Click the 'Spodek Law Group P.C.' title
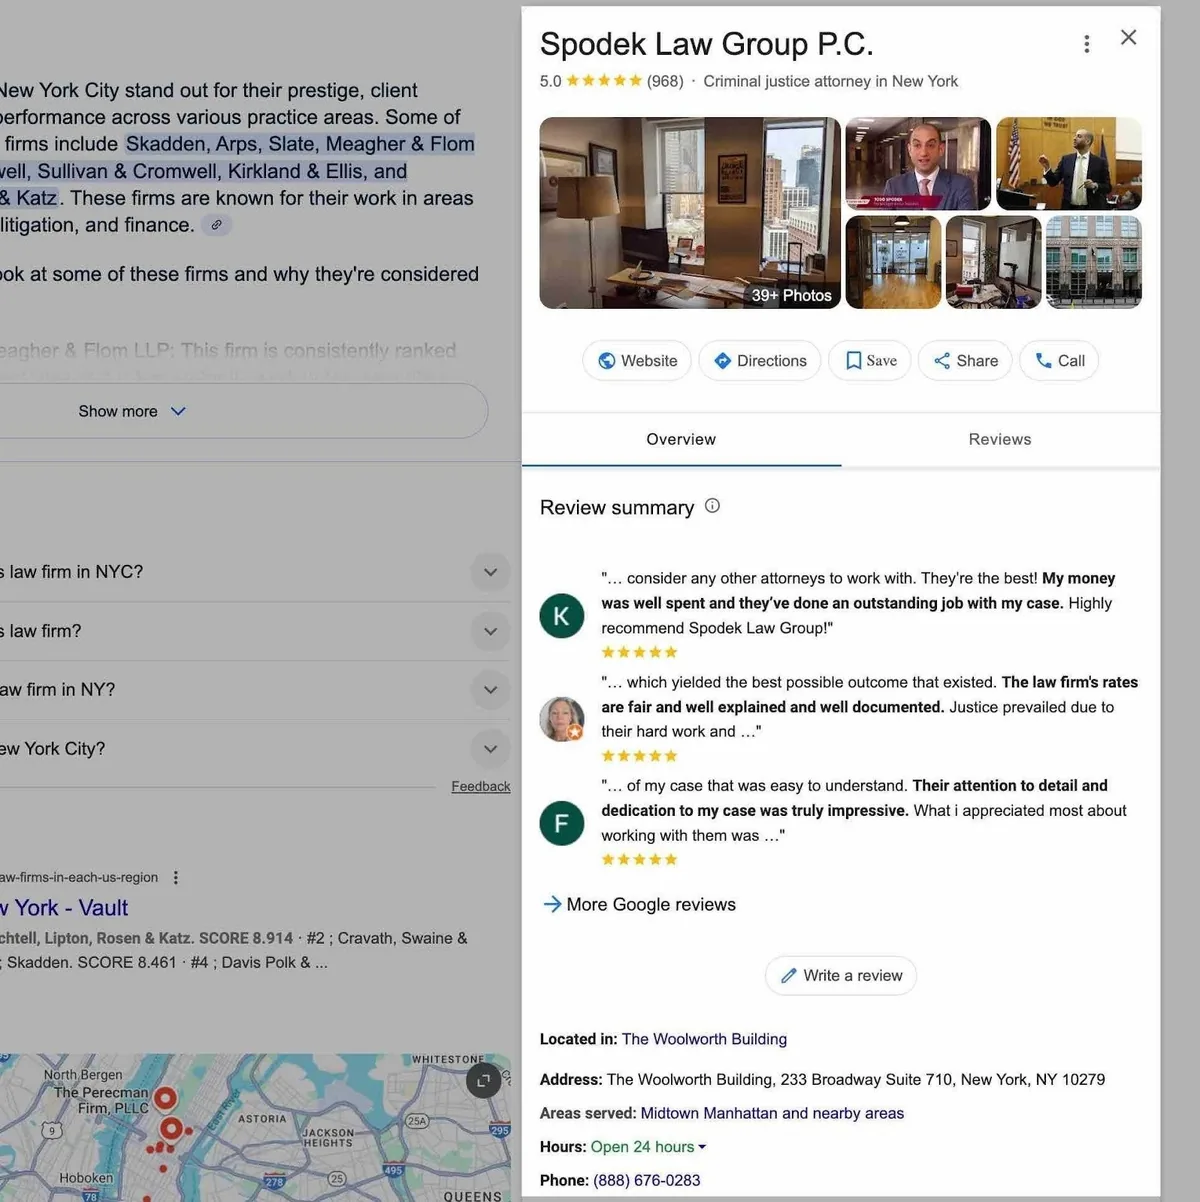Image resolution: width=1200 pixels, height=1202 pixels. [x=706, y=44]
